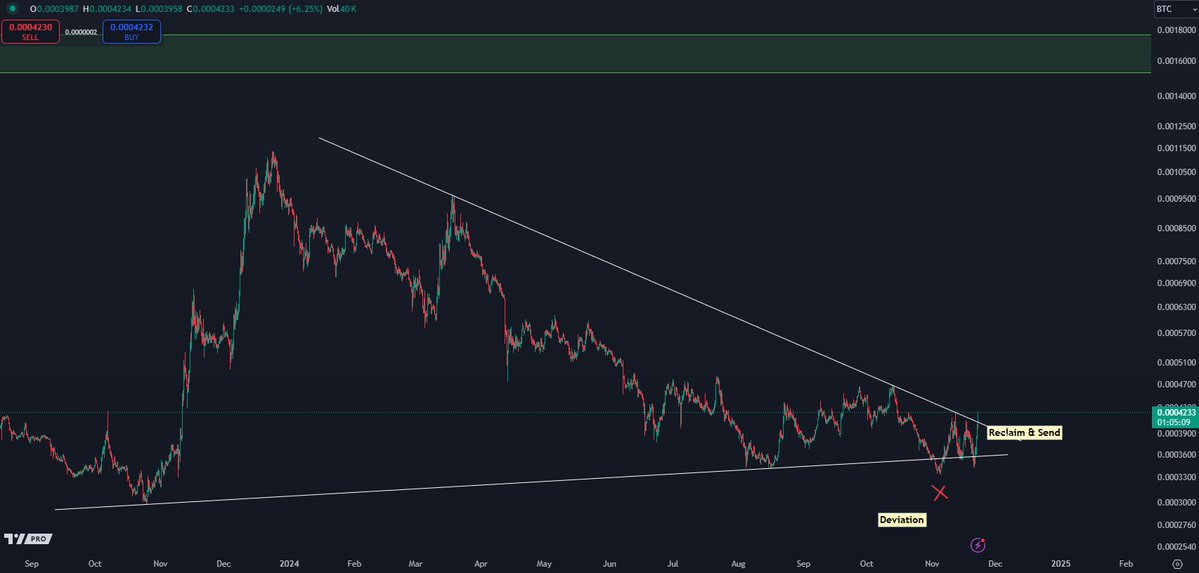Click the TradingView PRO logo
Screen dimensions: 1199x573
click(x=28, y=539)
